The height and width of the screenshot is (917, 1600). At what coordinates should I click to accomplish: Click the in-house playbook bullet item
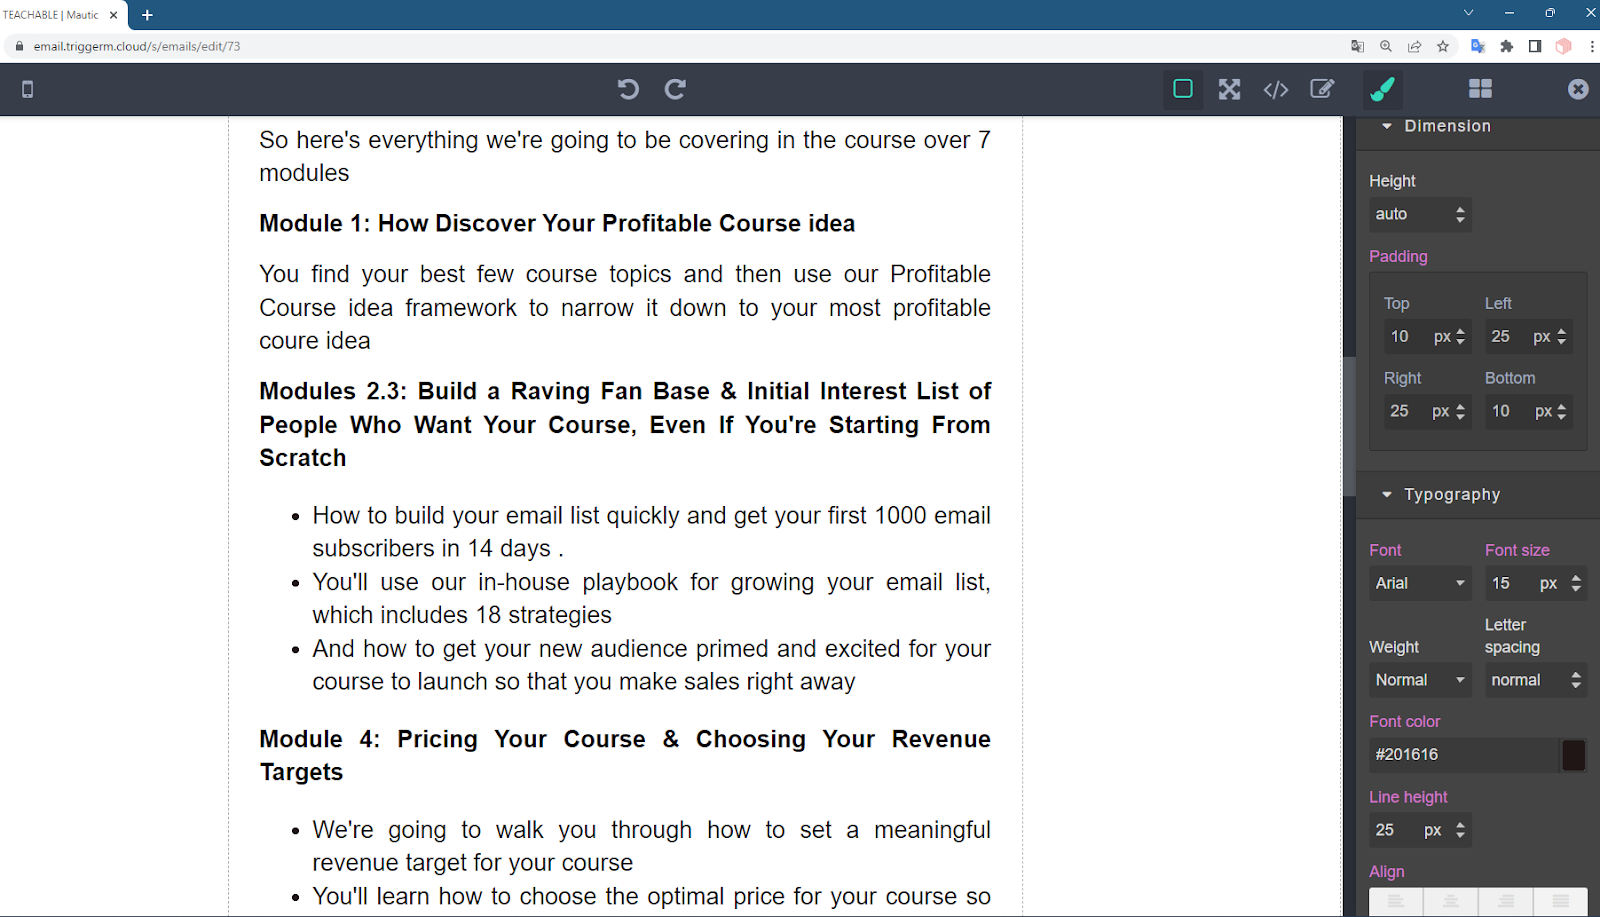(651, 598)
